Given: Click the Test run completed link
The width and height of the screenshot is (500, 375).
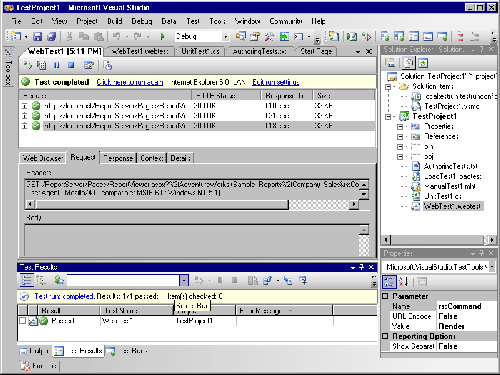Looking at the screenshot, I should [x=64, y=296].
